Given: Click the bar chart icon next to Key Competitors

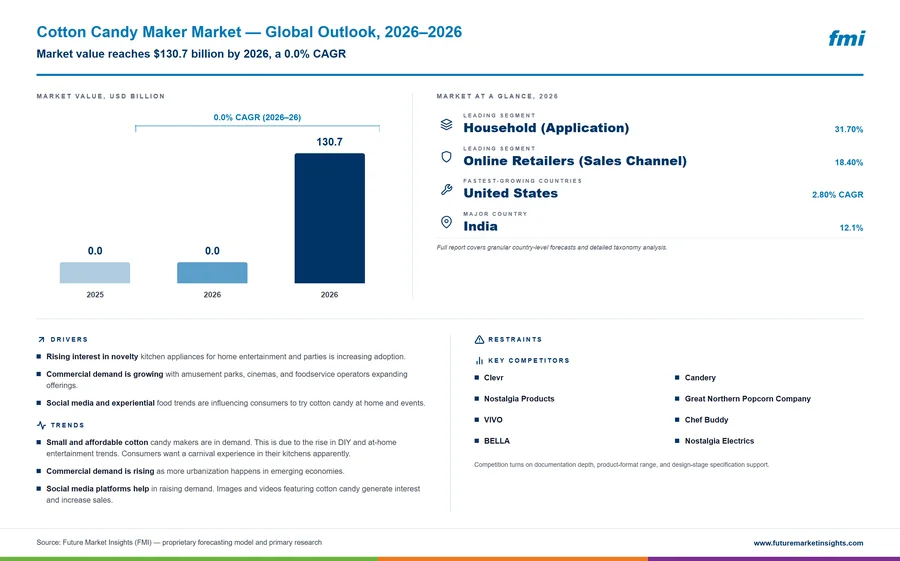Looking at the screenshot, I should tap(479, 361).
